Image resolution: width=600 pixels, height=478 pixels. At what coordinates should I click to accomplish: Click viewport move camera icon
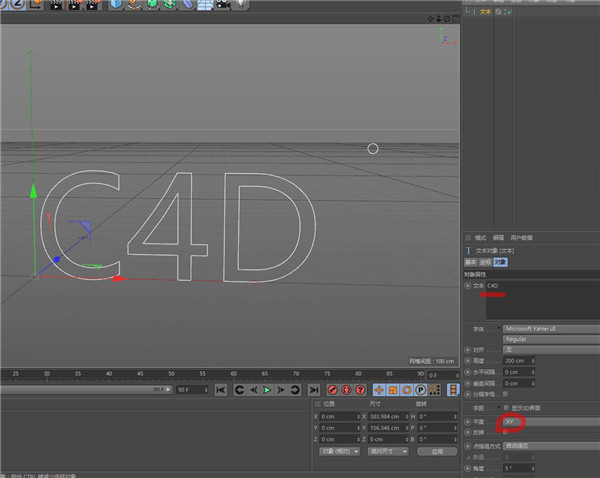pyautogui.click(x=430, y=18)
